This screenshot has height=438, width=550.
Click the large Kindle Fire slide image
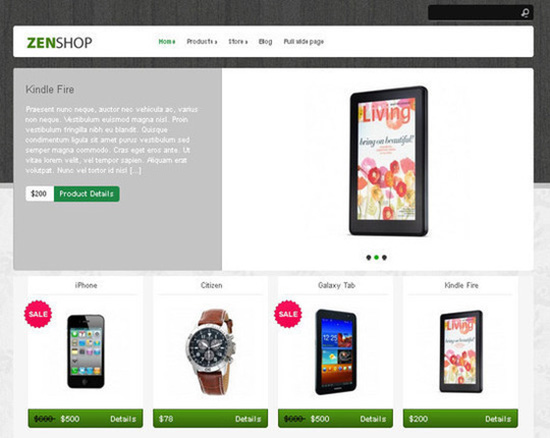click(x=389, y=161)
